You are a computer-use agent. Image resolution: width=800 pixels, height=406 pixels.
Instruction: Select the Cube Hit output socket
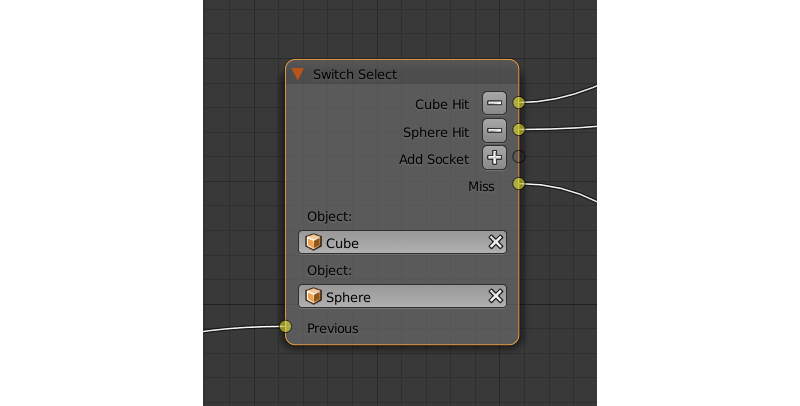coord(518,102)
